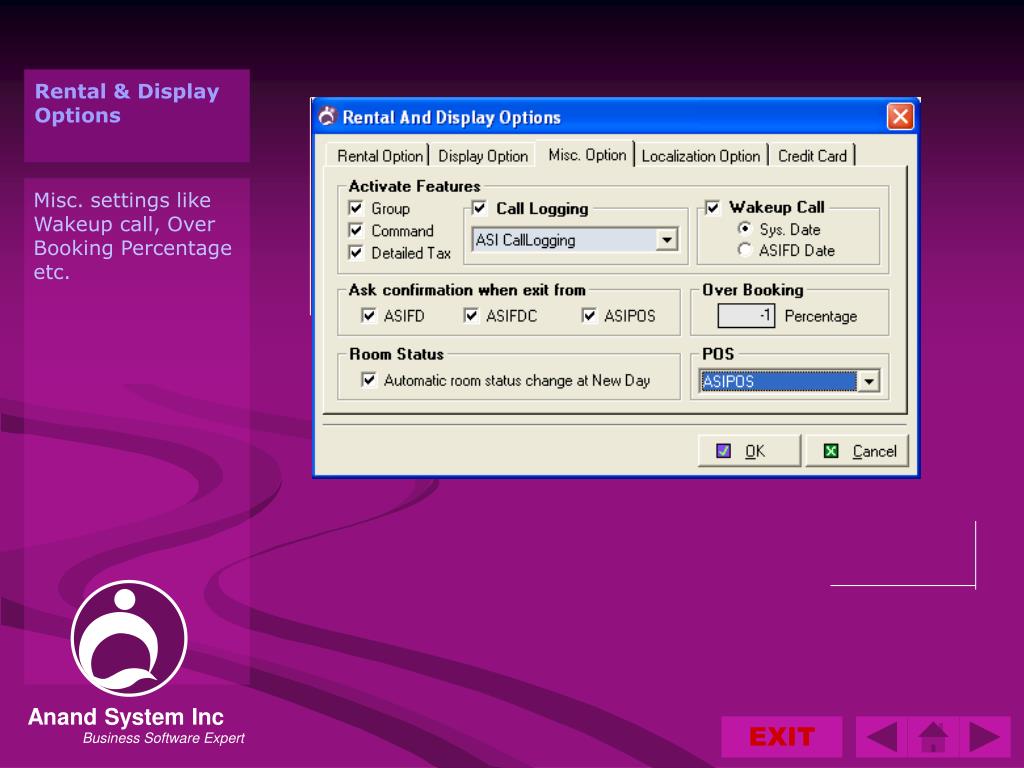Uncheck ASIFD exit confirmation
1024x768 pixels.
click(369, 316)
